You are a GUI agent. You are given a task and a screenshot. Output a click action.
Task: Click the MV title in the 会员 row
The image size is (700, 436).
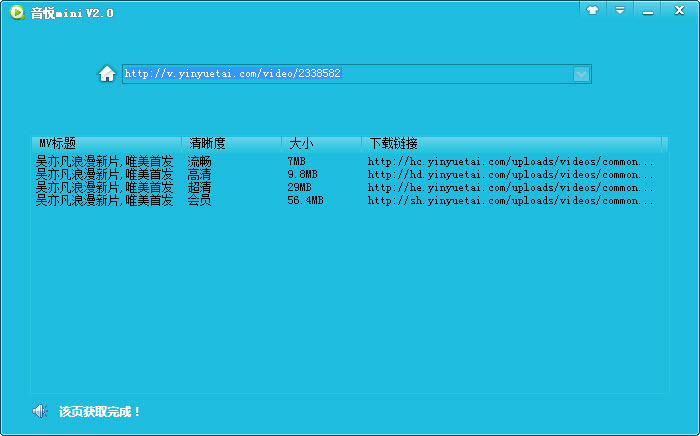click(x=104, y=200)
